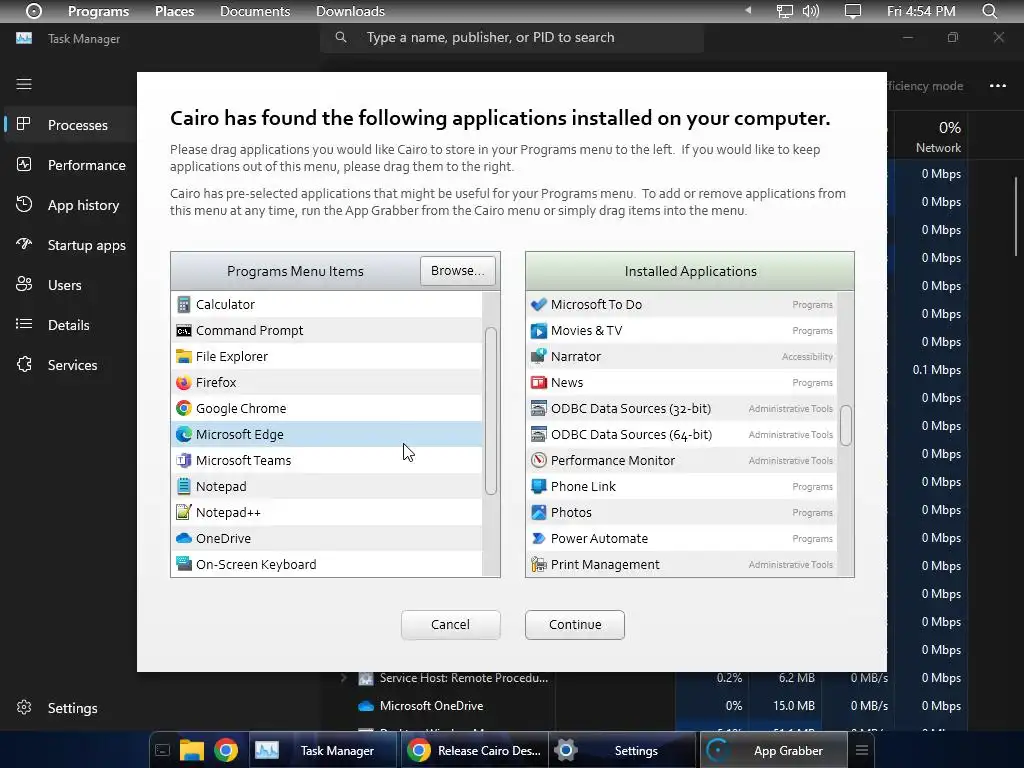Click the Movies & TV icon

[538, 330]
